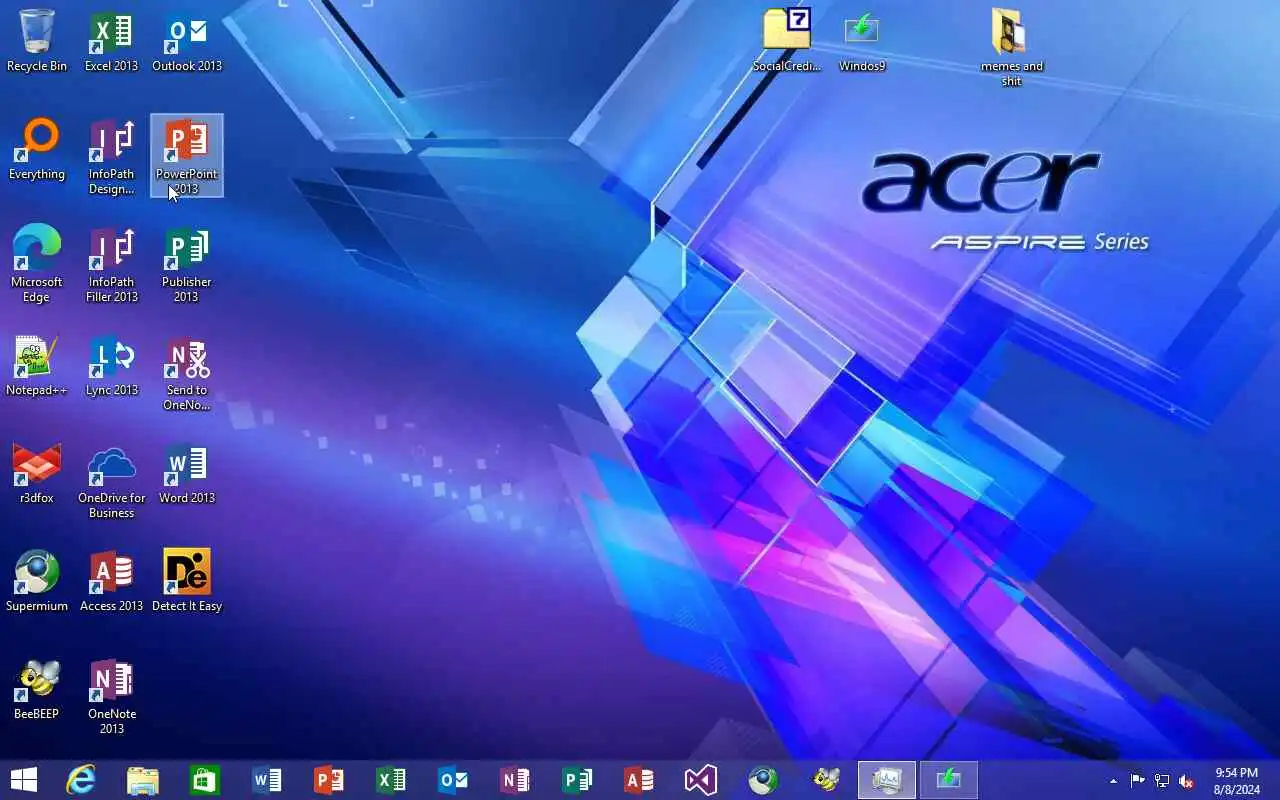Launch Supermium from the taskbar
The height and width of the screenshot is (800, 1280).
(763, 780)
